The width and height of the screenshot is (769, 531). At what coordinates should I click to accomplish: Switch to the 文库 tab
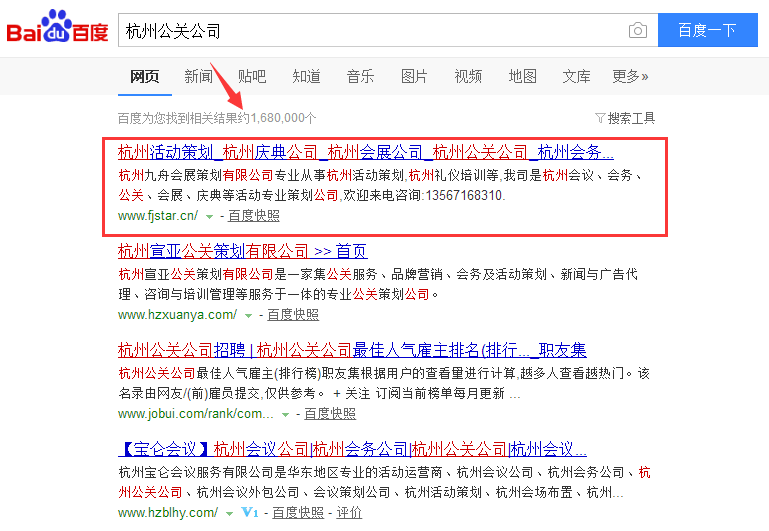[577, 76]
